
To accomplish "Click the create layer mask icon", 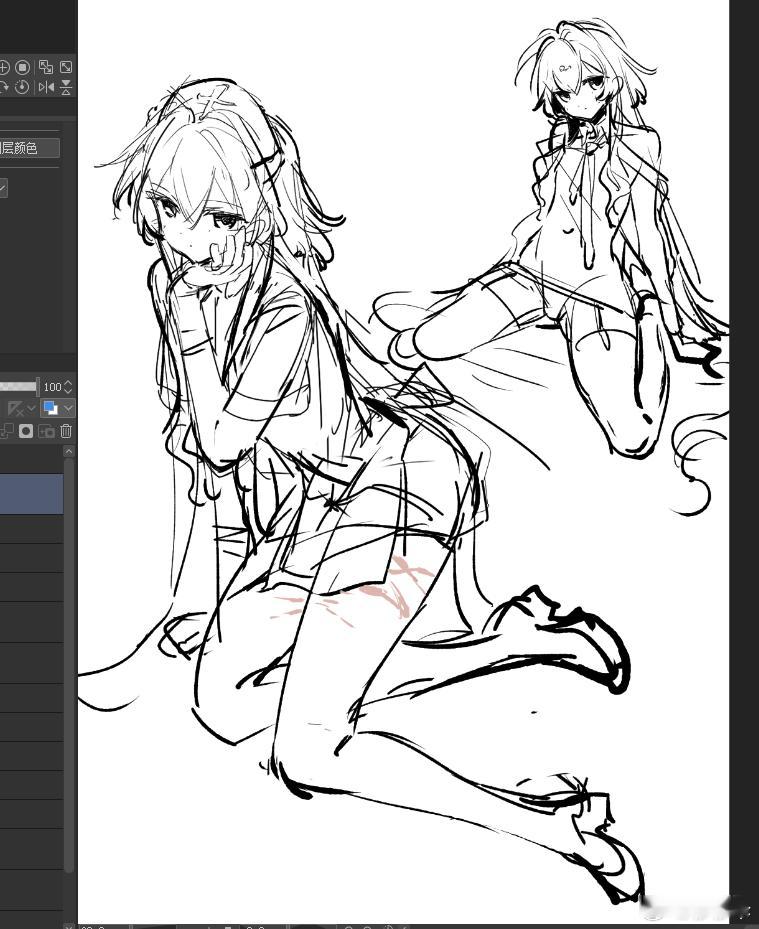I will pyautogui.click(x=26, y=431).
